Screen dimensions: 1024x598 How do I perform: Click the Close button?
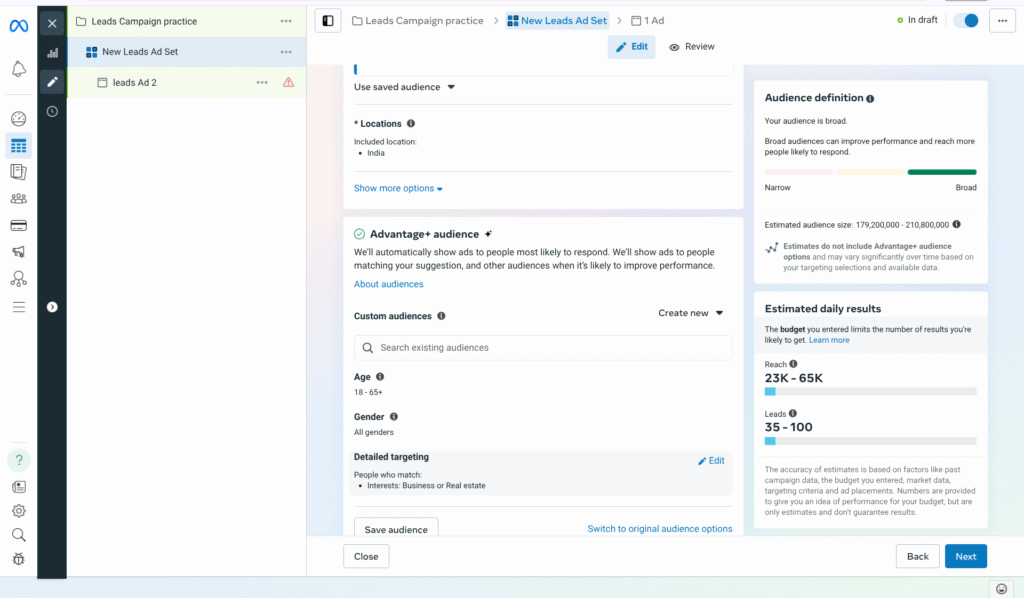366,556
